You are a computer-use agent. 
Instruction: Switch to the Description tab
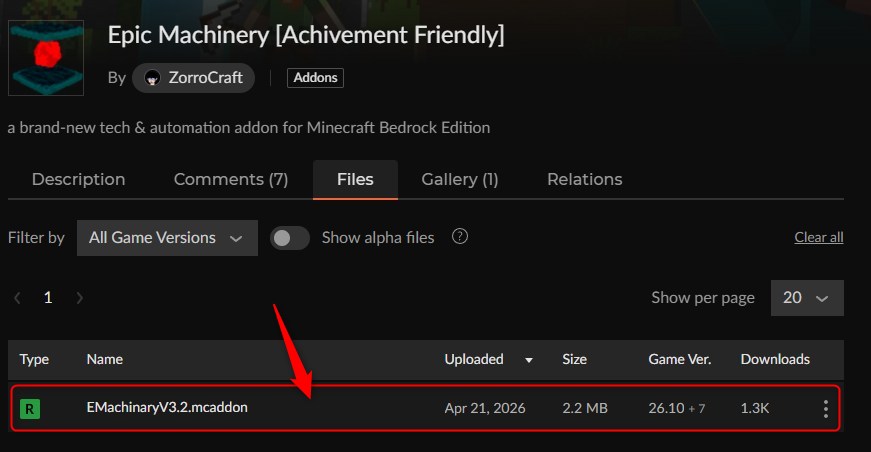78,180
